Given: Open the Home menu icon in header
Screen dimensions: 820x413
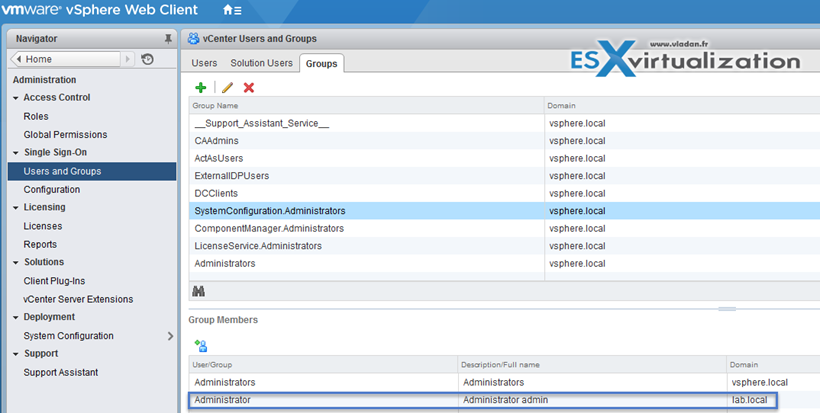Looking at the screenshot, I should [232, 10].
